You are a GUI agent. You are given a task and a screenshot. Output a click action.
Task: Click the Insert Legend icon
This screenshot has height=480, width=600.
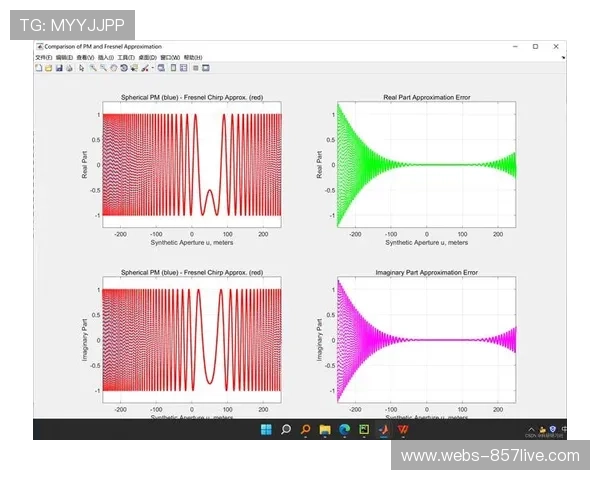pyautogui.click(x=183, y=67)
